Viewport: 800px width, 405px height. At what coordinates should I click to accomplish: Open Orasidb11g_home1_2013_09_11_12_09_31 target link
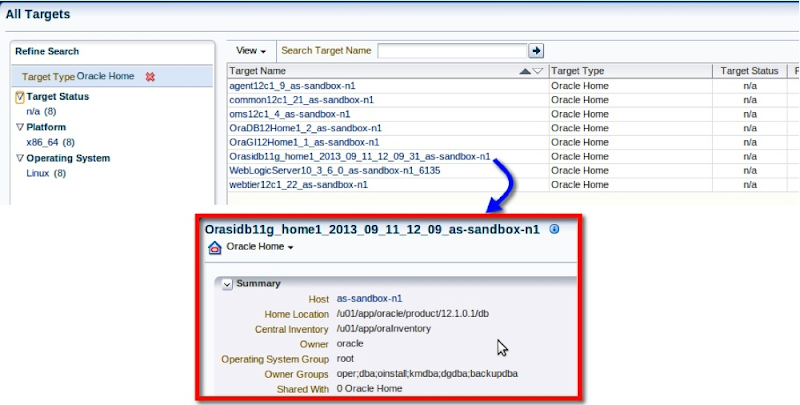pyautogui.click(x=360, y=157)
